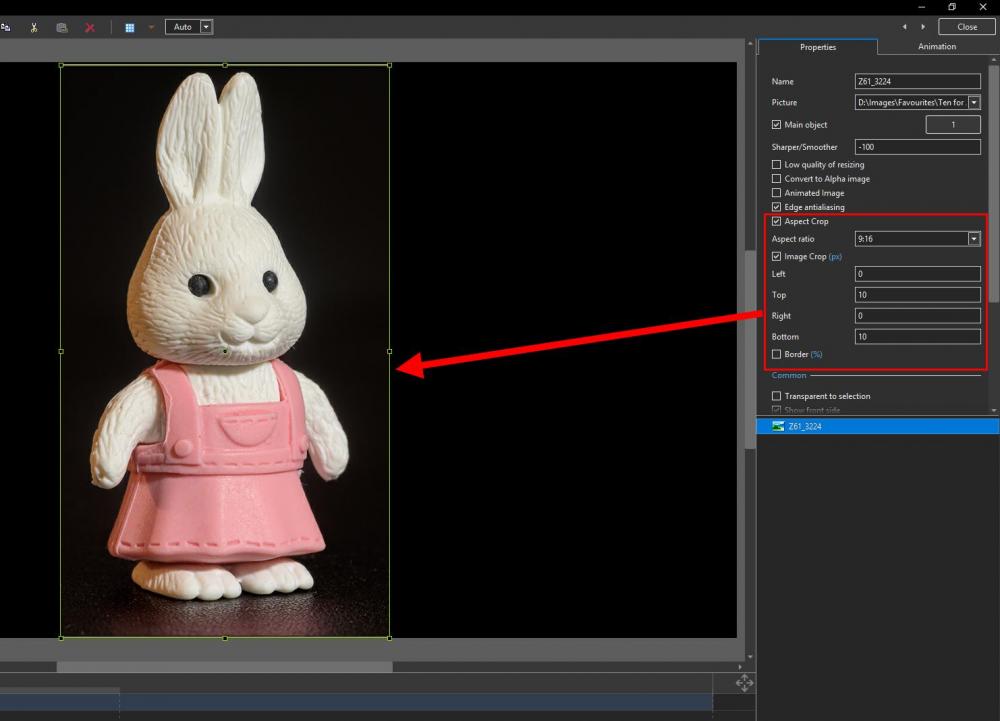1000x721 pixels.
Task: Click the Main object number button showing 1
Action: tap(953, 125)
